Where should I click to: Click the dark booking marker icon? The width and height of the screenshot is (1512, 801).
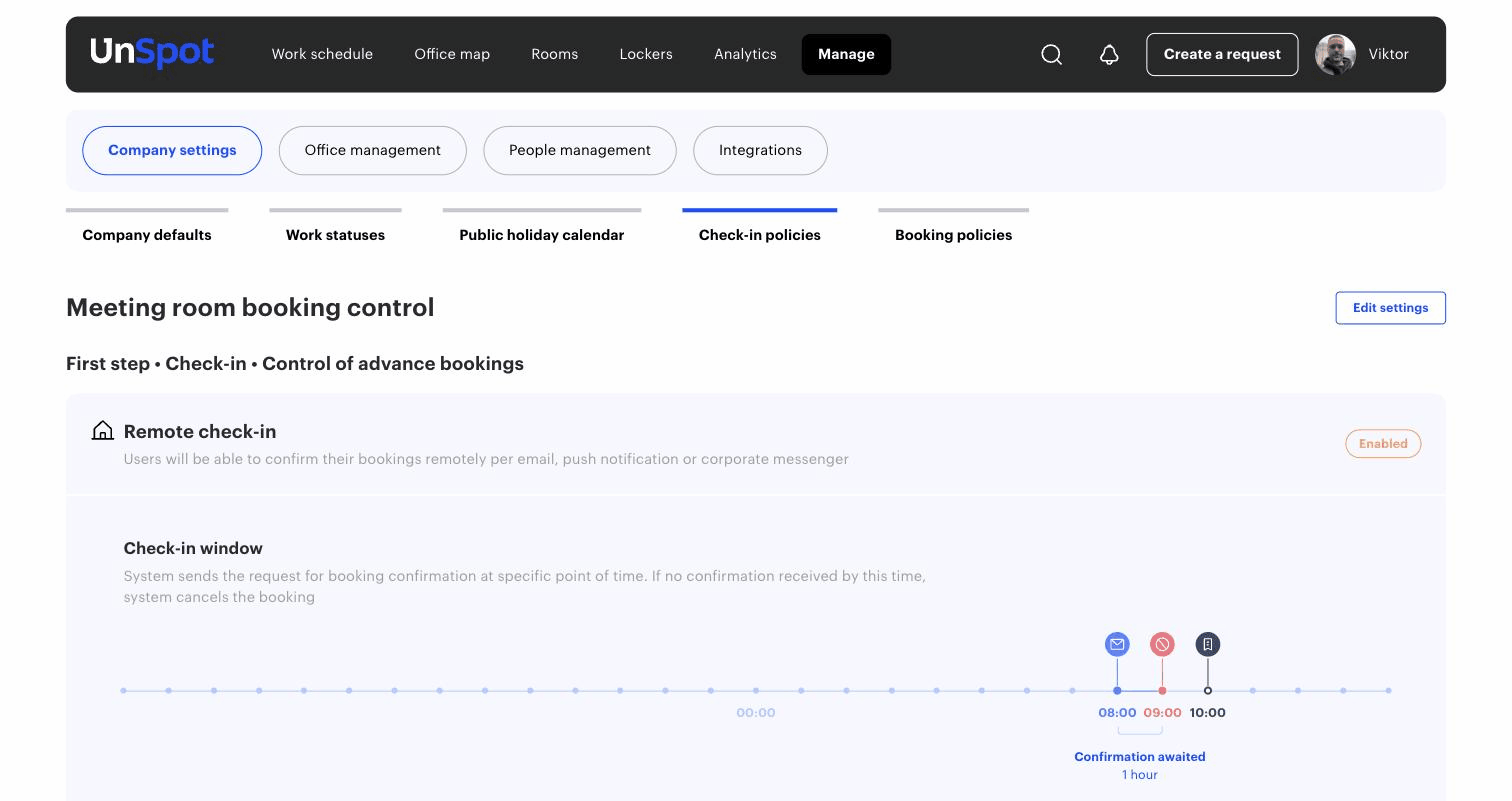1208,644
